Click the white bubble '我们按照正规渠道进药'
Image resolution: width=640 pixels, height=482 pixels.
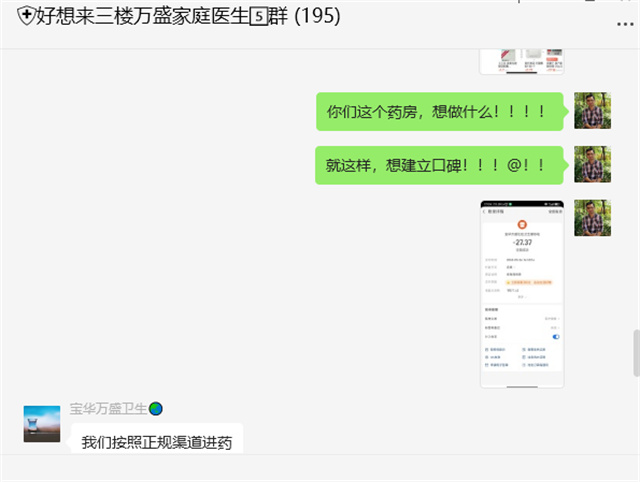[x=157, y=442]
